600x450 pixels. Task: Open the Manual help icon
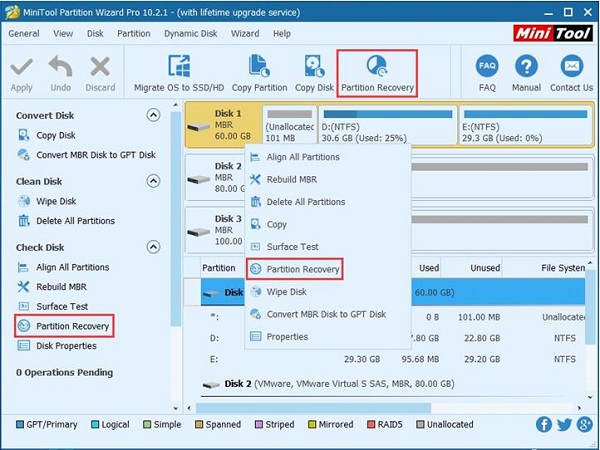pyautogui.click(x=527, y=67)
